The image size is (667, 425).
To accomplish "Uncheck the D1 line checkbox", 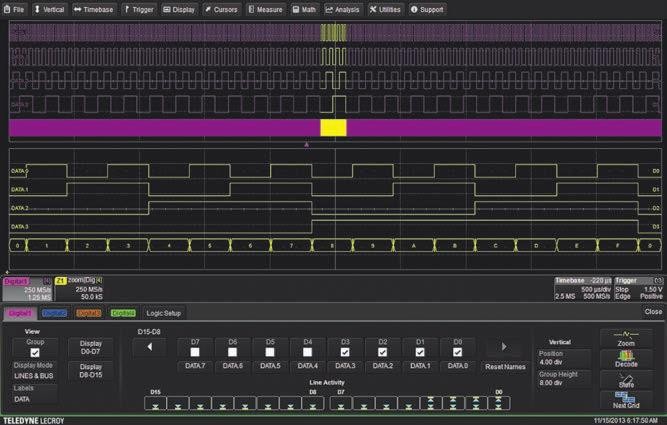I will tap(420, 352).
